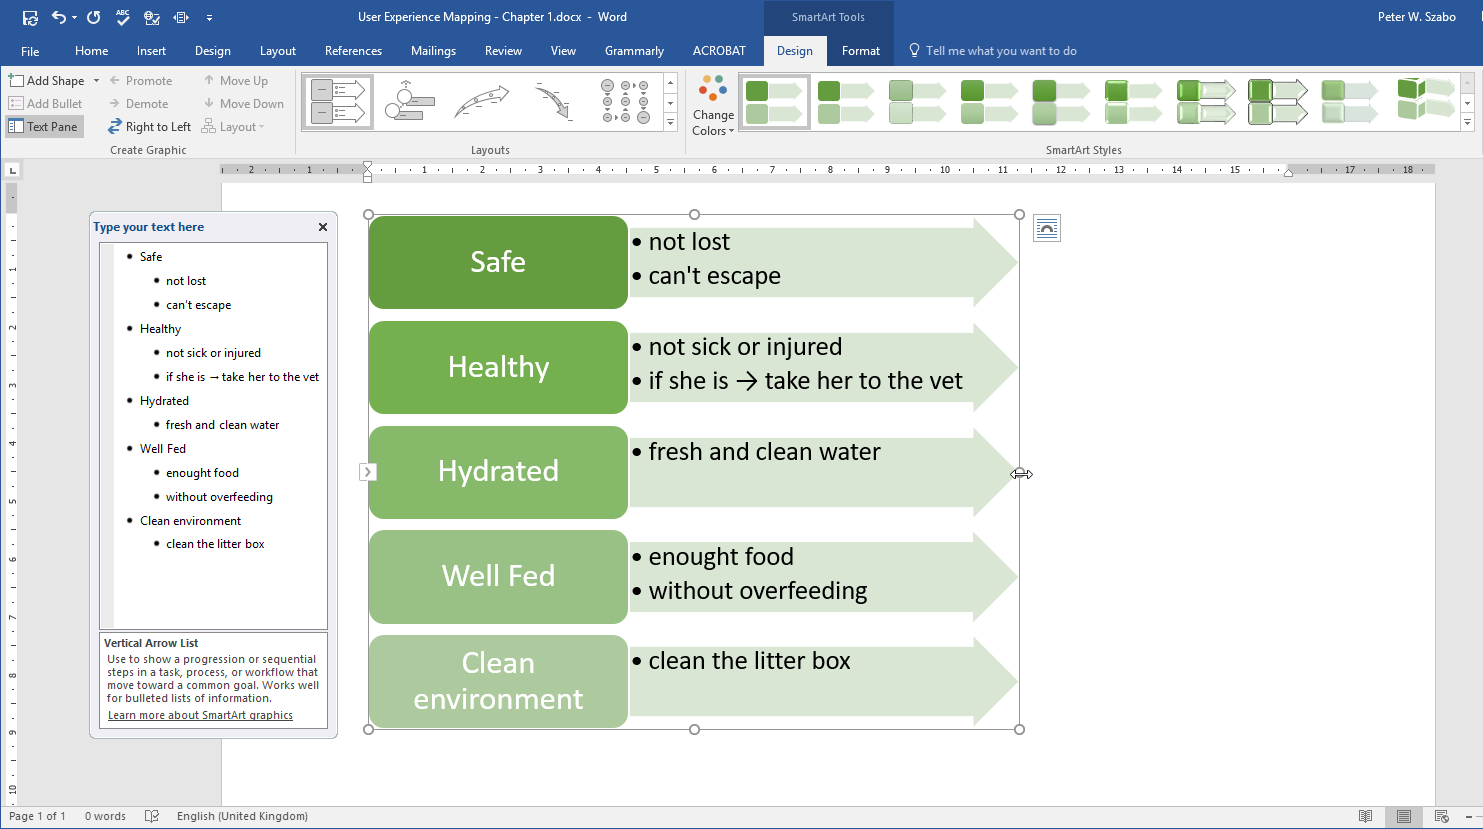Click the English (United Kingdom) language button

[242, 816]
